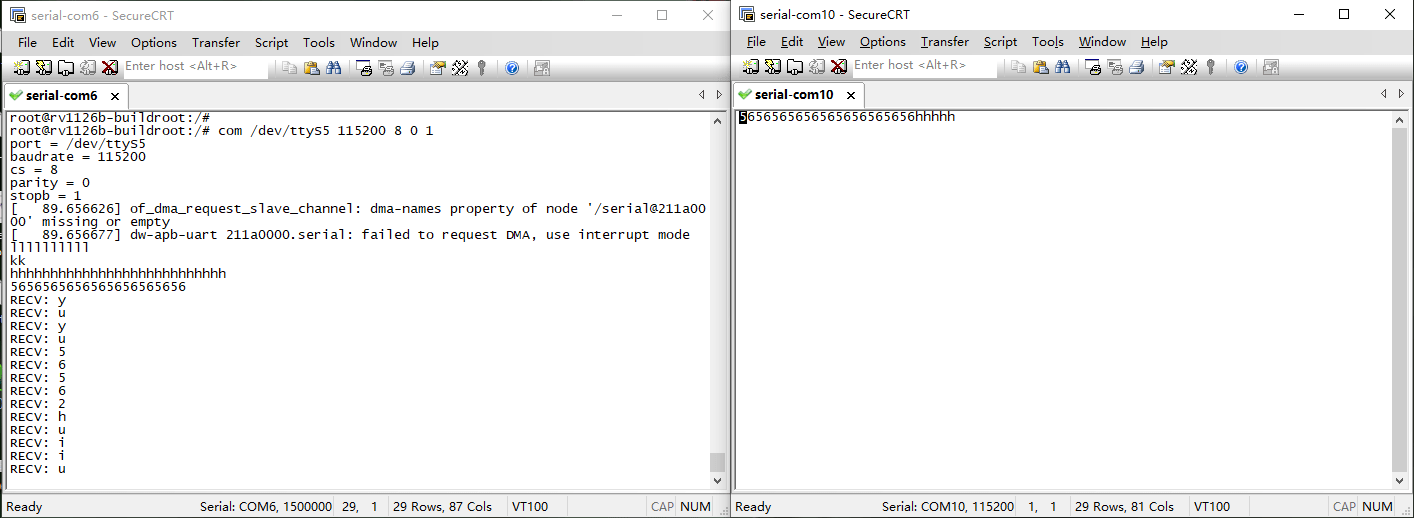Screen dimensions: 1414x518
Task: Open Session Options icon in serial-com10 window
Action: pyautogui.click(x=1167, y=67)
